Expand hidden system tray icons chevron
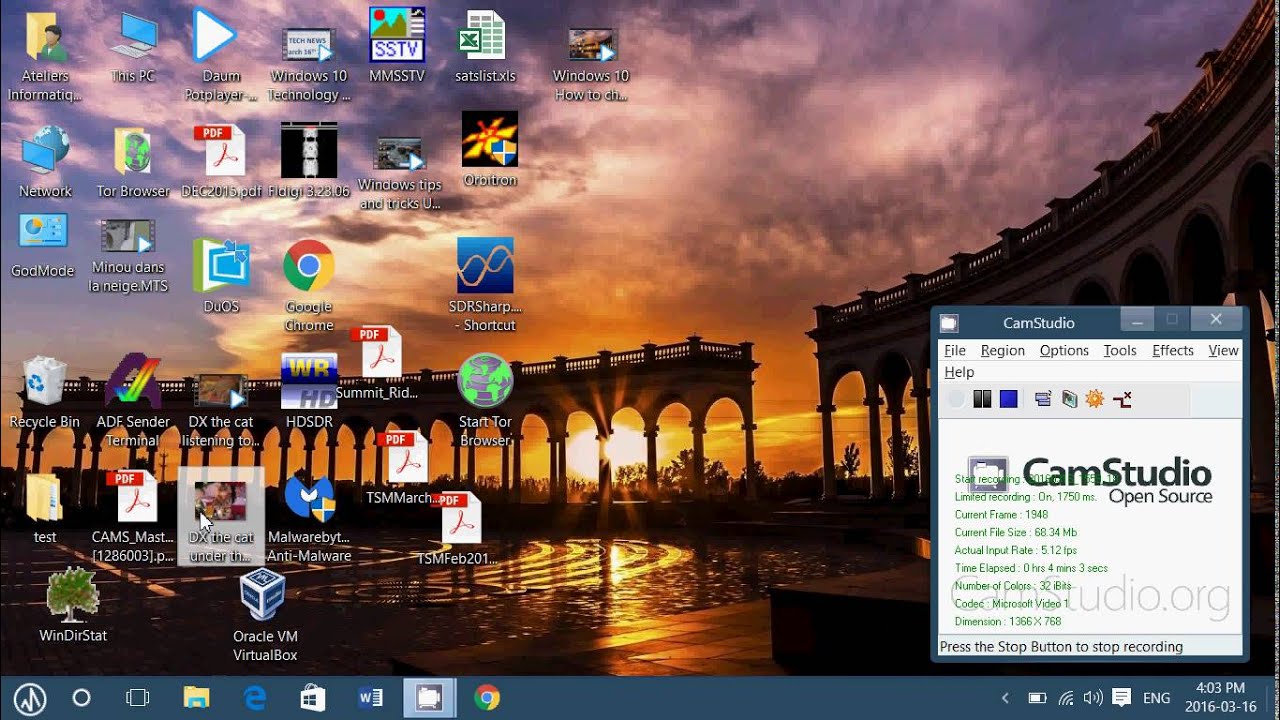 1006,698
